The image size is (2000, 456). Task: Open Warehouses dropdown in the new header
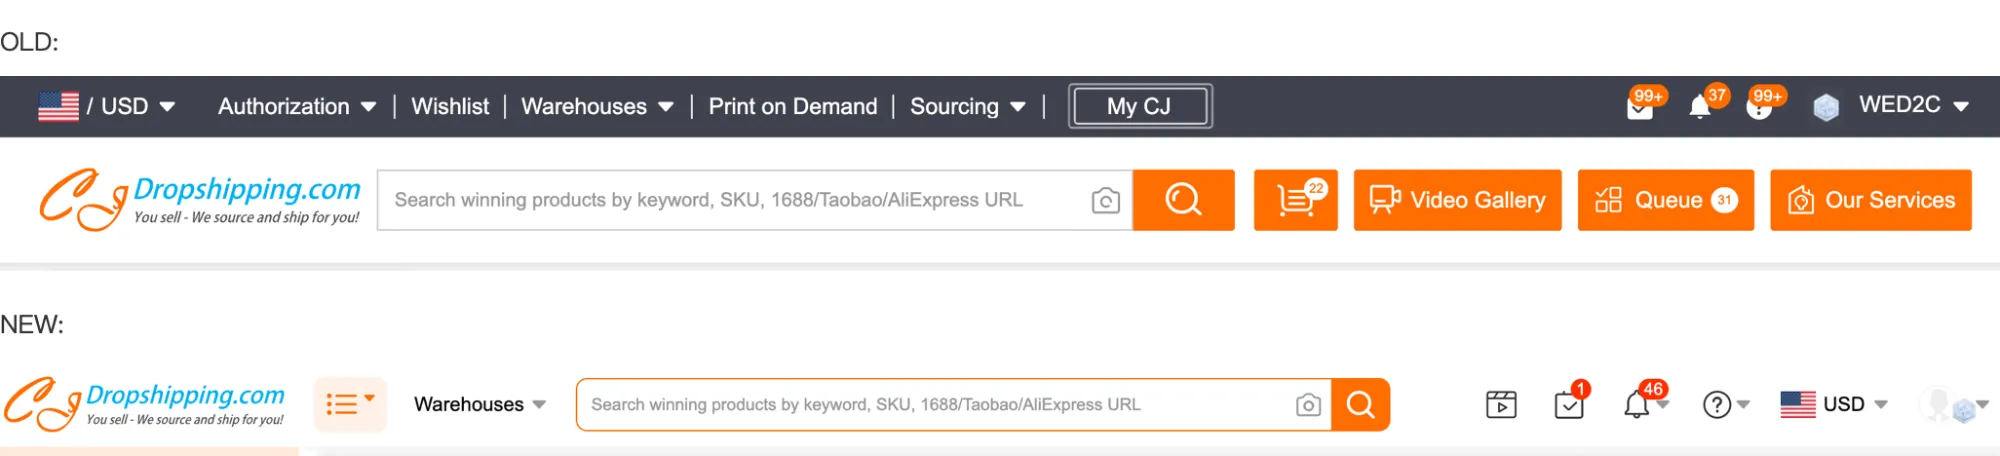pos(479,404)
